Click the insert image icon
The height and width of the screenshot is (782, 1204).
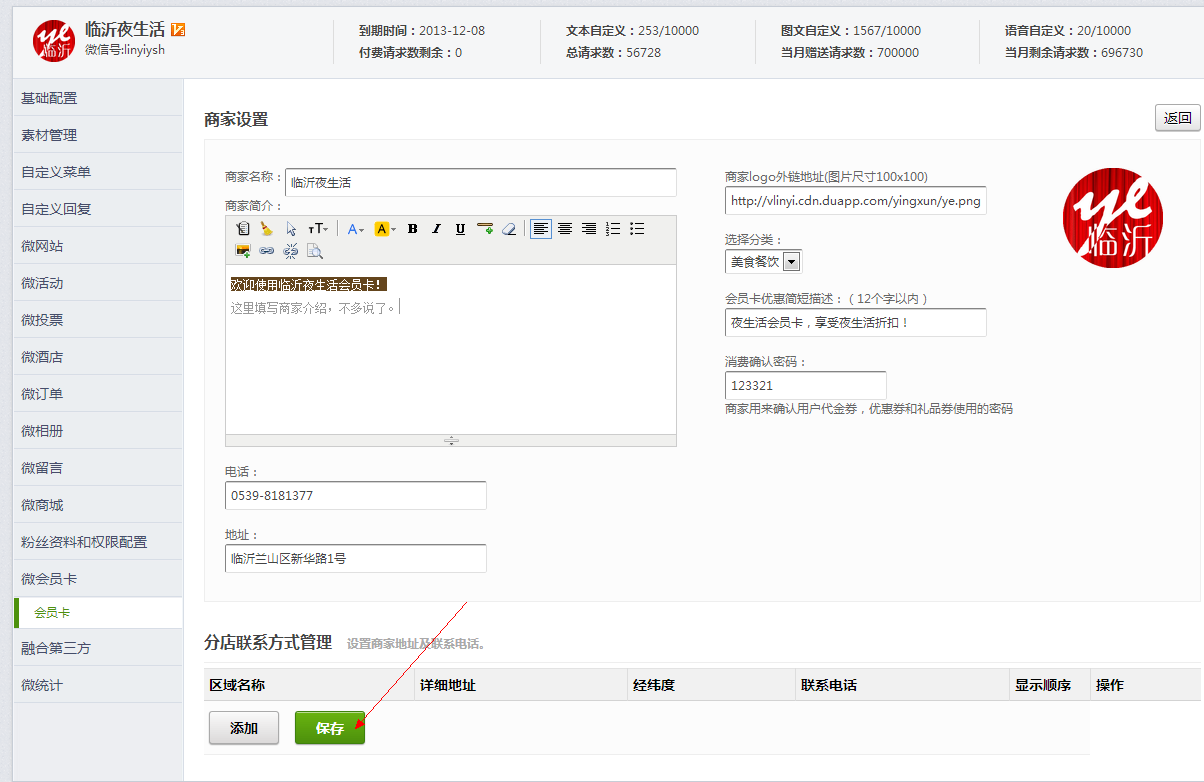coord(242,251)
